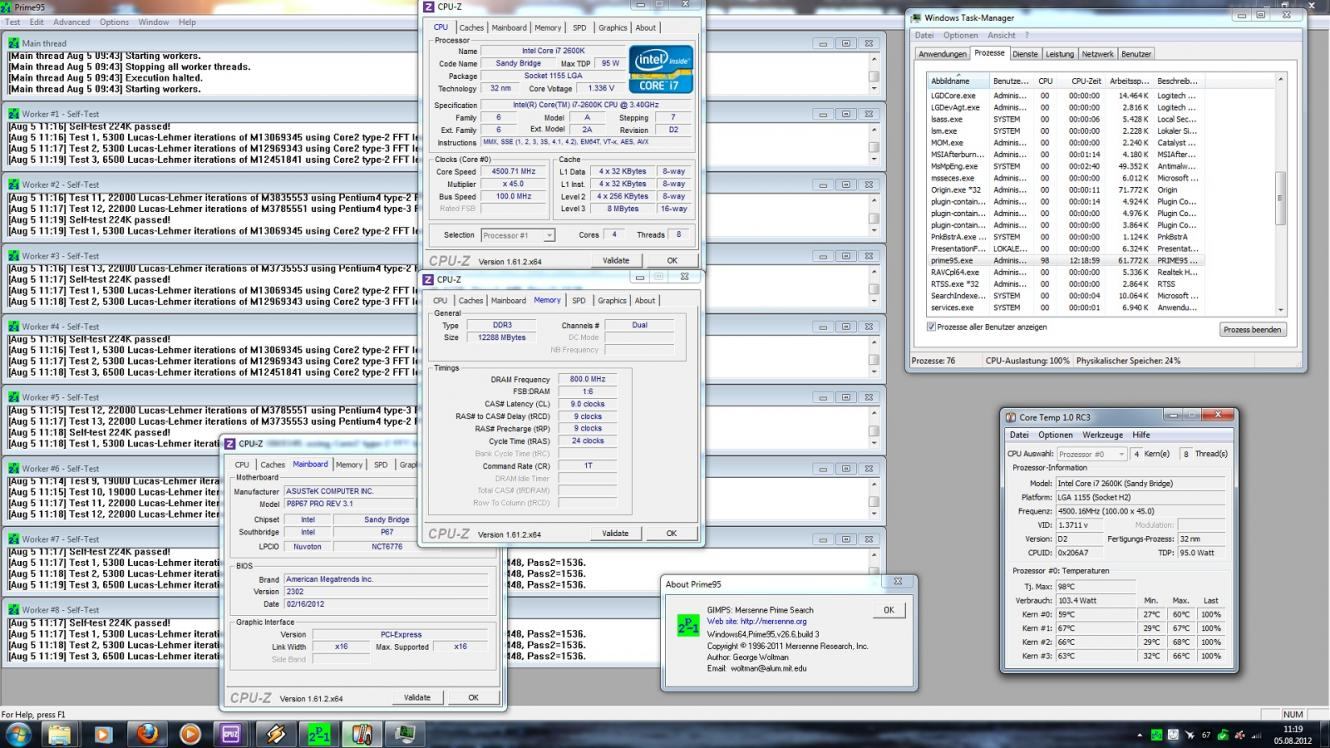The height and width of the screenshot is (748, 1330).
Task: Click the Tj. Max 98°C field in Core Temp
Action: 1095,586
